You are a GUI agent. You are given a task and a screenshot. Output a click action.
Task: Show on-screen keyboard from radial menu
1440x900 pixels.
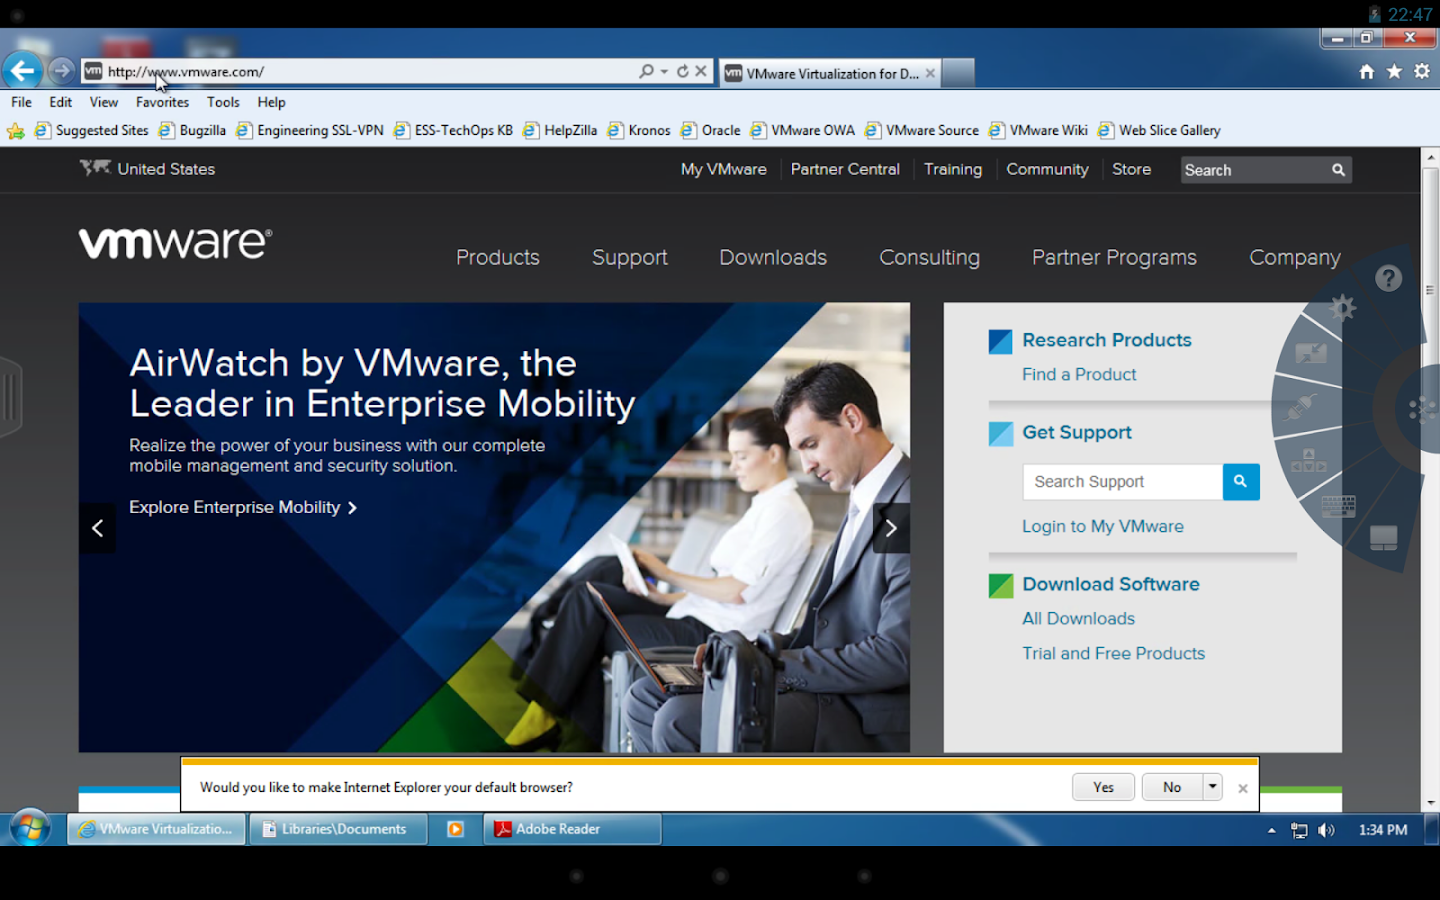pos(1337,506)
